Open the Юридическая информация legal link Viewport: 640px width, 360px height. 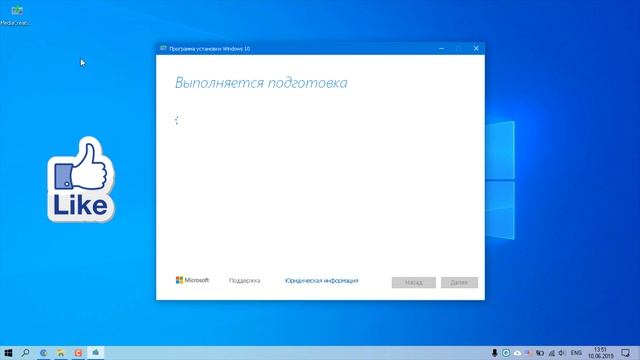(322, 280)
